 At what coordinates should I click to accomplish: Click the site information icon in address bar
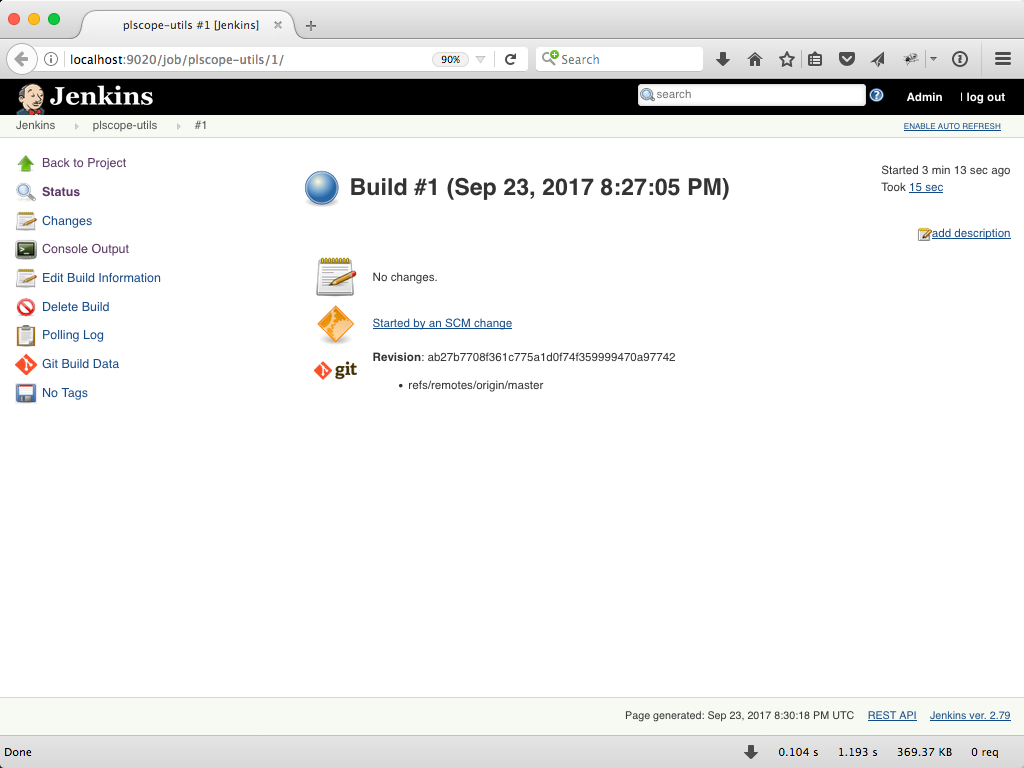tap(51, 59)
